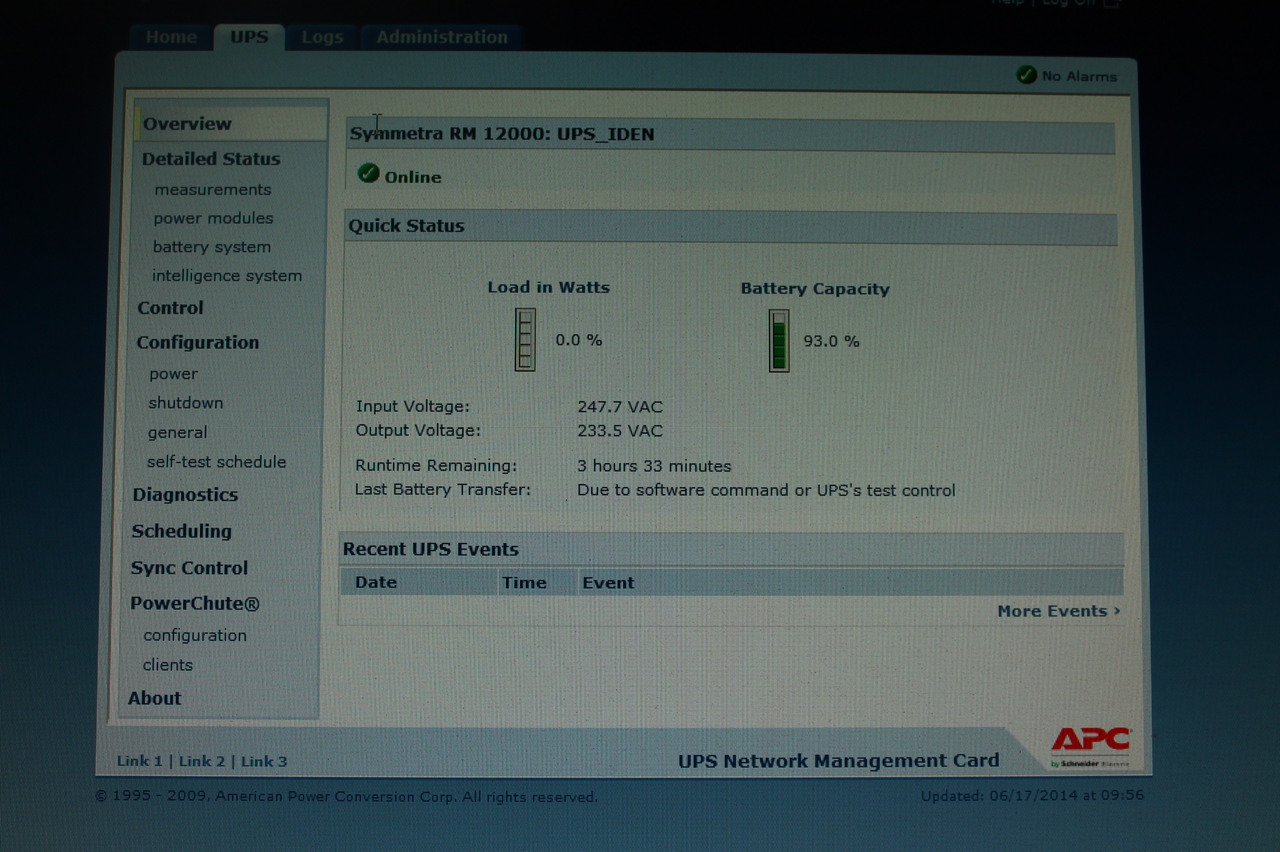This screenshot has height=852, width=1280.
Task: Click the Last Battery Transfer reason text
Action: pyautogui.click(x=766, y=490)
